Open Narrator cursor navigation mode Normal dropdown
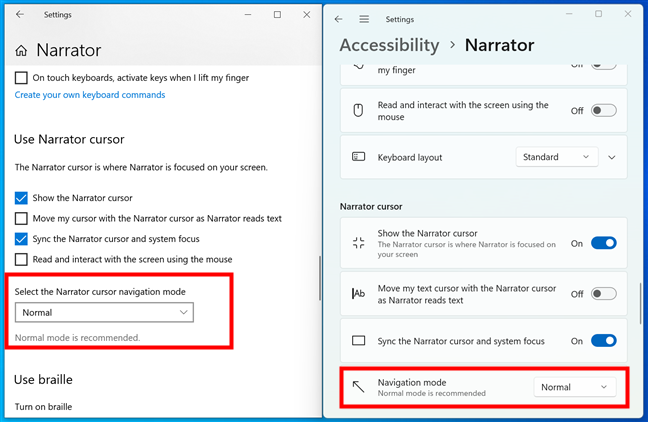 point(104,312)
